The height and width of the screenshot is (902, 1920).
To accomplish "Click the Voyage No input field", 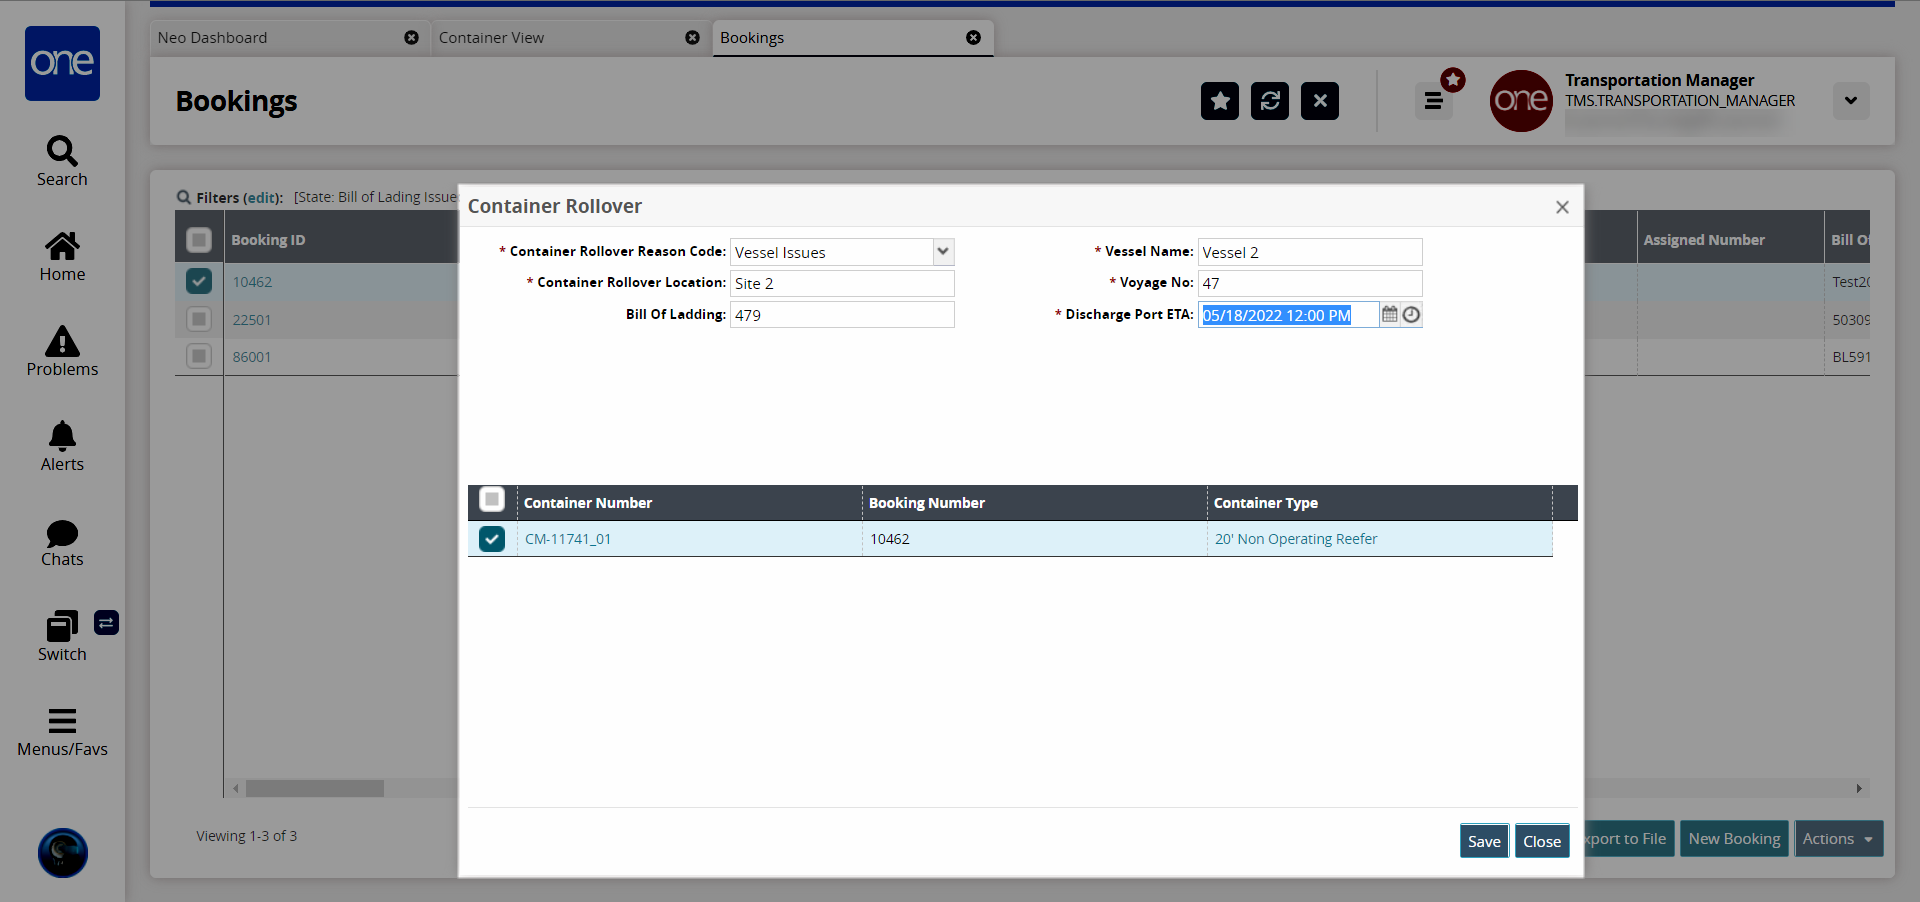I will coord(1309,283).
